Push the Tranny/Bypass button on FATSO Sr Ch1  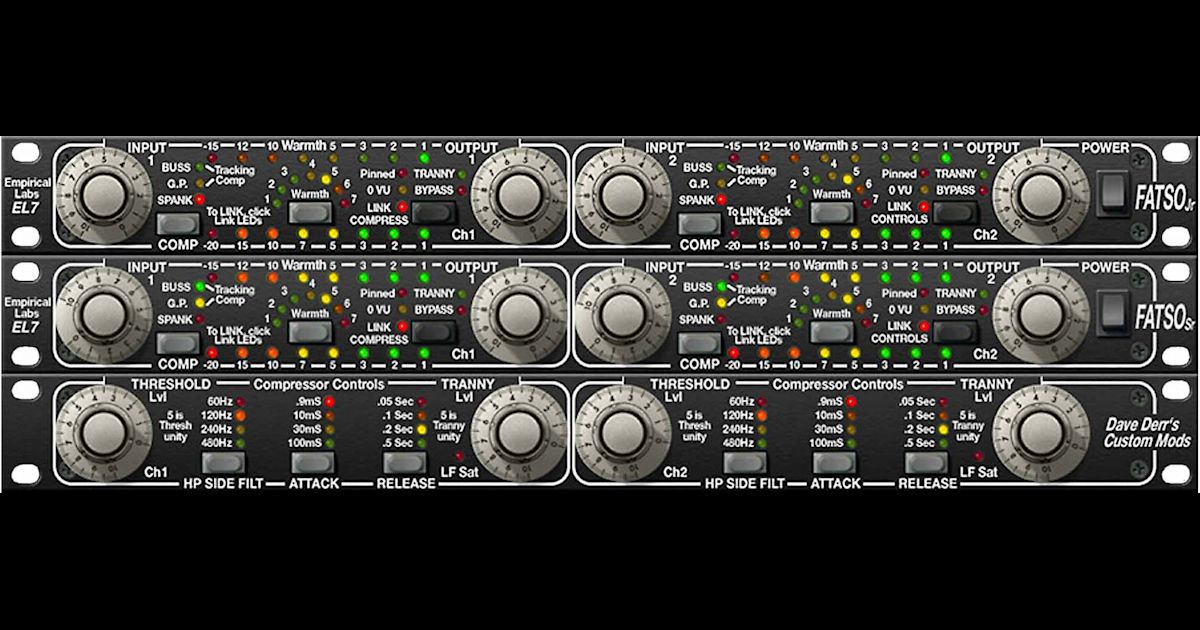(x=434, y=332)
